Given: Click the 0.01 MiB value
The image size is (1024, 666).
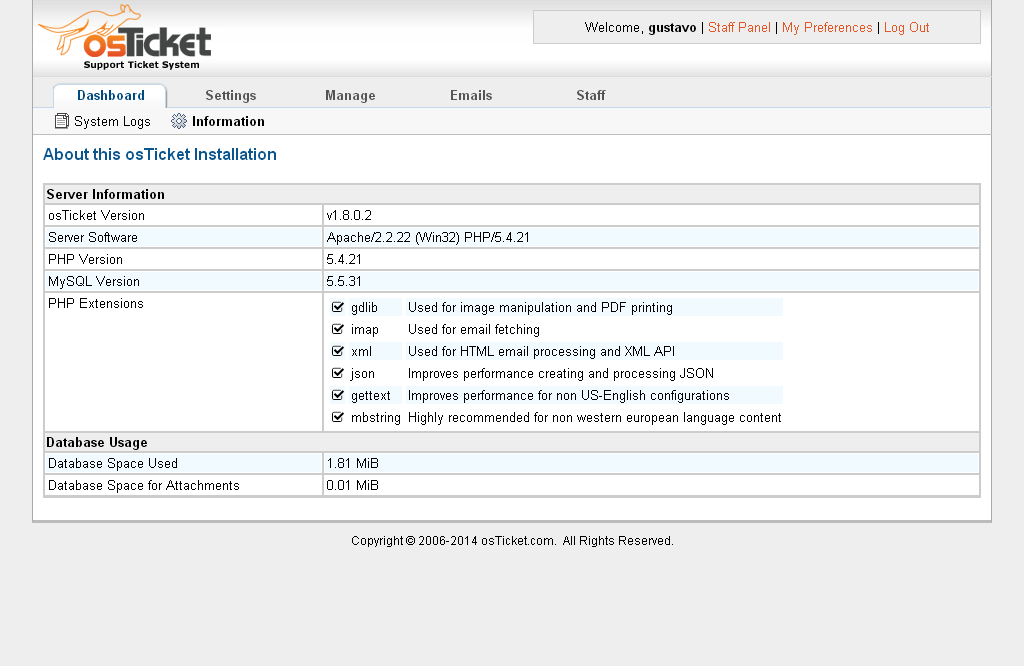Looking at the screenshot, I should point(352,486).
